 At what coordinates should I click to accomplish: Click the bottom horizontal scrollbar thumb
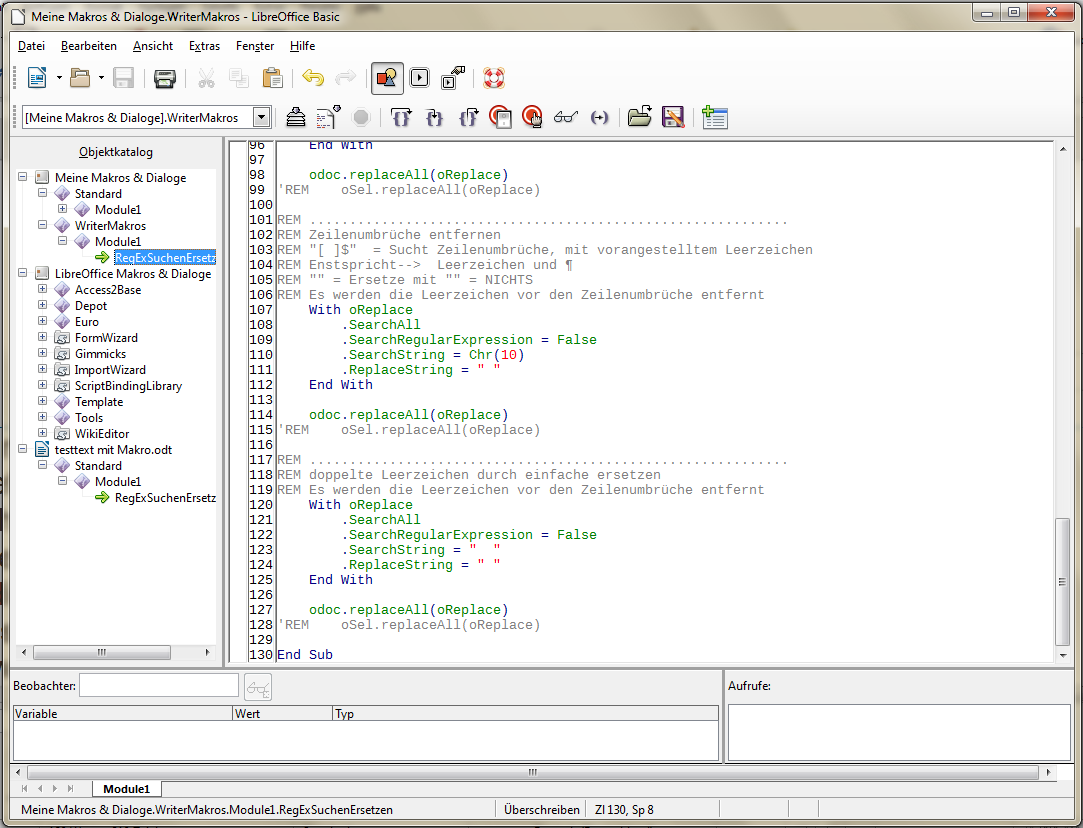[533, 772]
